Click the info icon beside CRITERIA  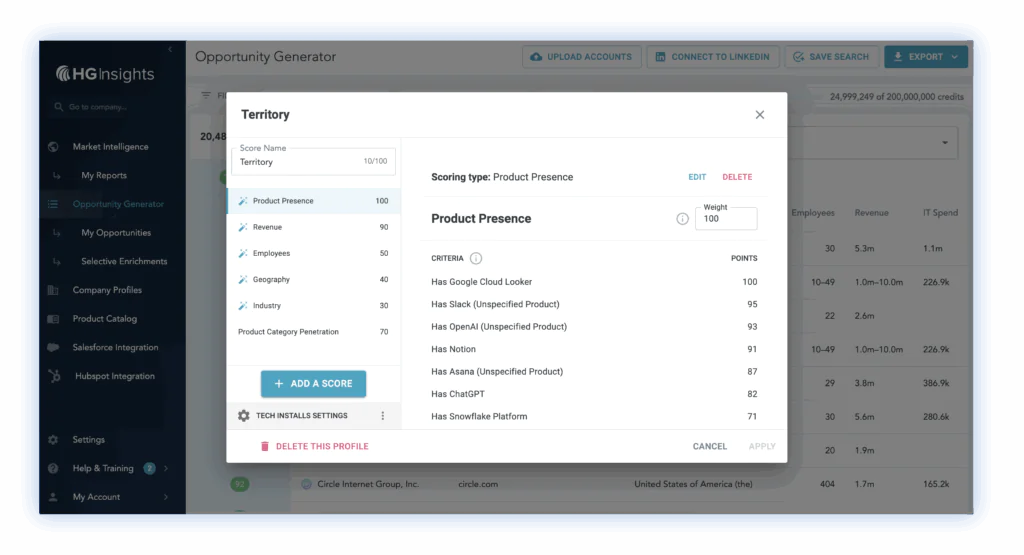(476, 259)
